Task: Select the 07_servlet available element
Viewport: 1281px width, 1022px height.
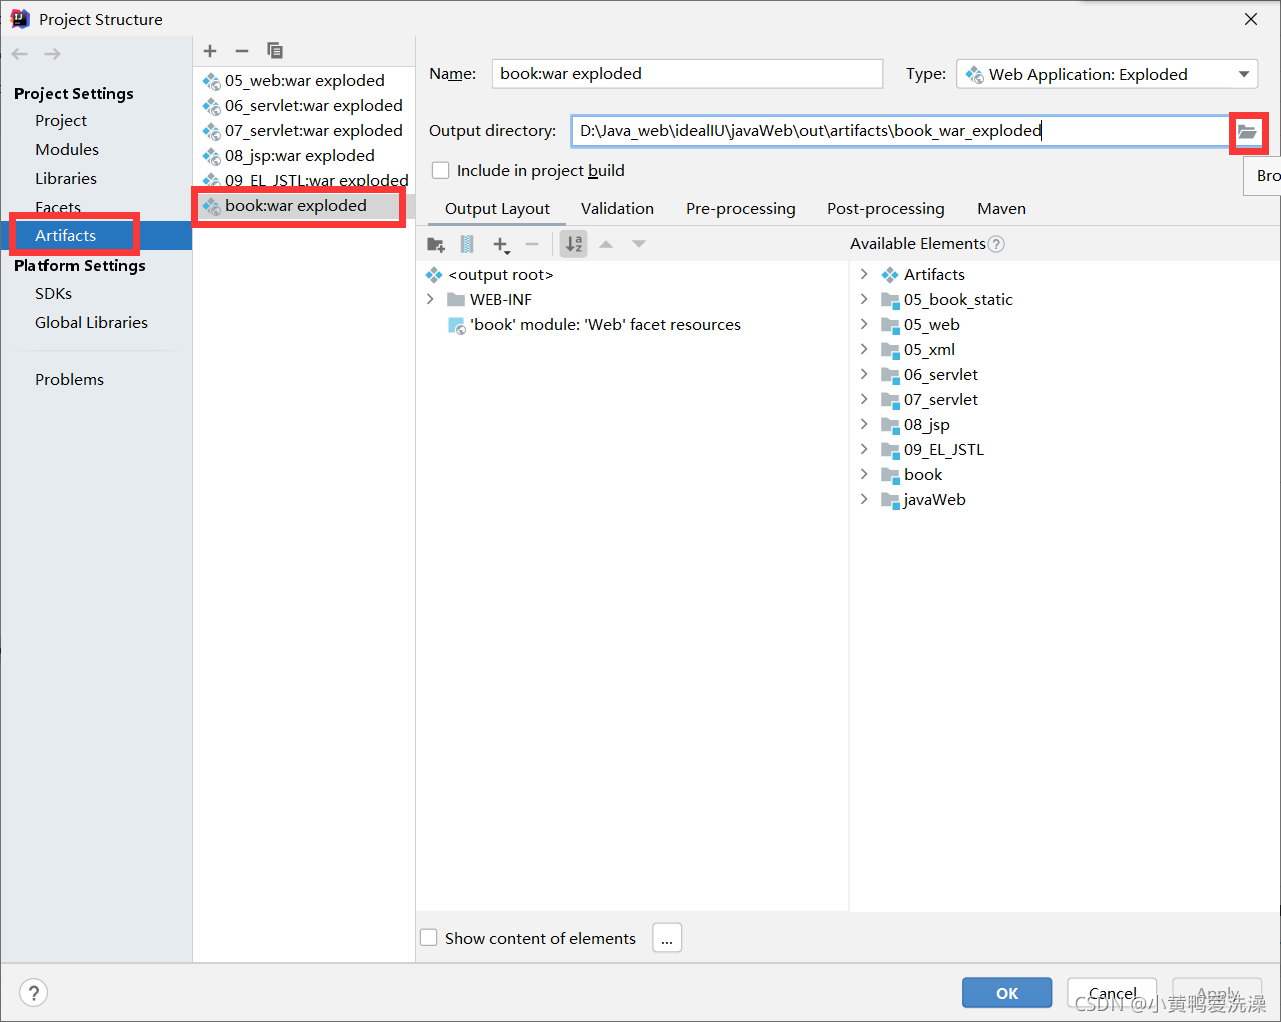Action: pyautogui.click(x=941, y=400)
